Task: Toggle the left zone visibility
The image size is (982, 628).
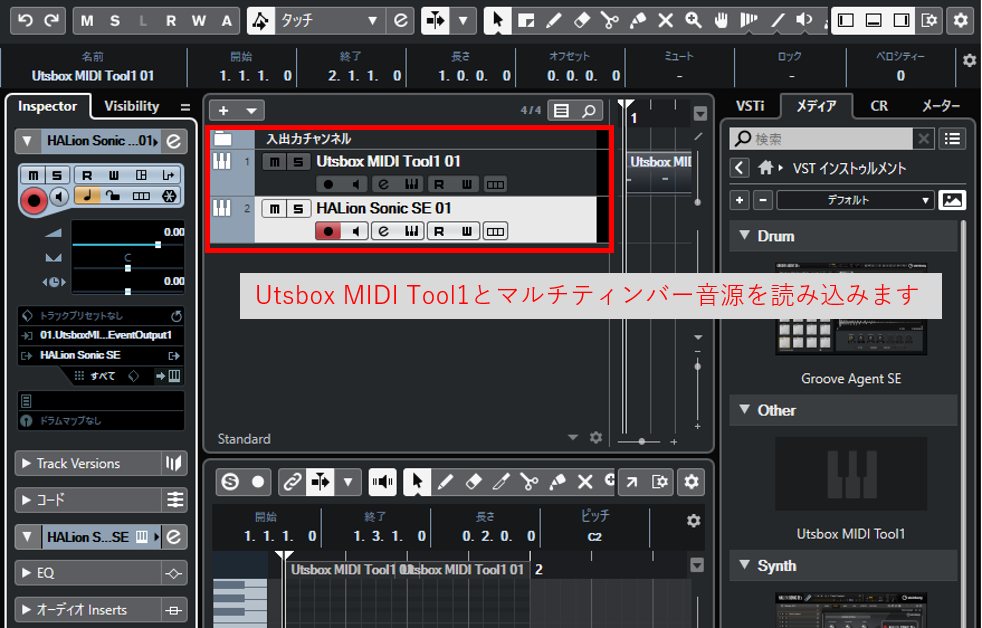Action: [x=846, y=21]
